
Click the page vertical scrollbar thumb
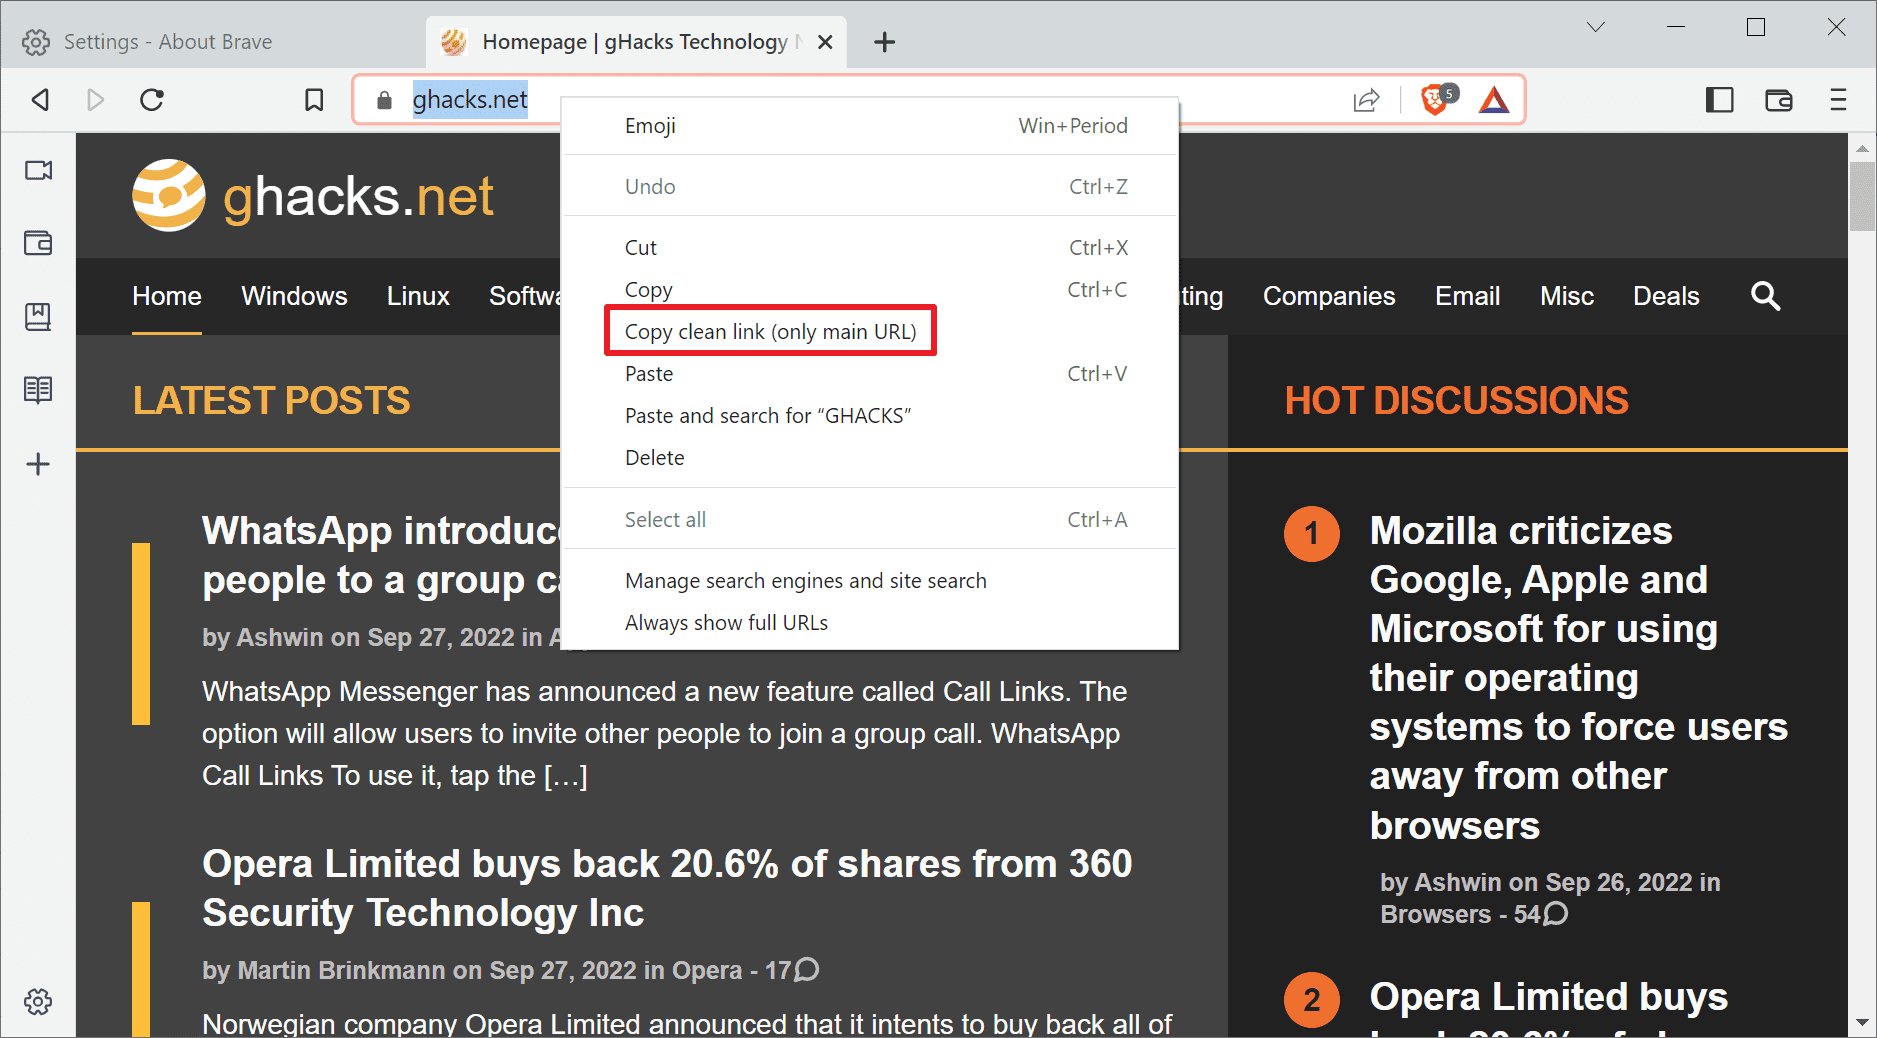[x=1861, y=195]
